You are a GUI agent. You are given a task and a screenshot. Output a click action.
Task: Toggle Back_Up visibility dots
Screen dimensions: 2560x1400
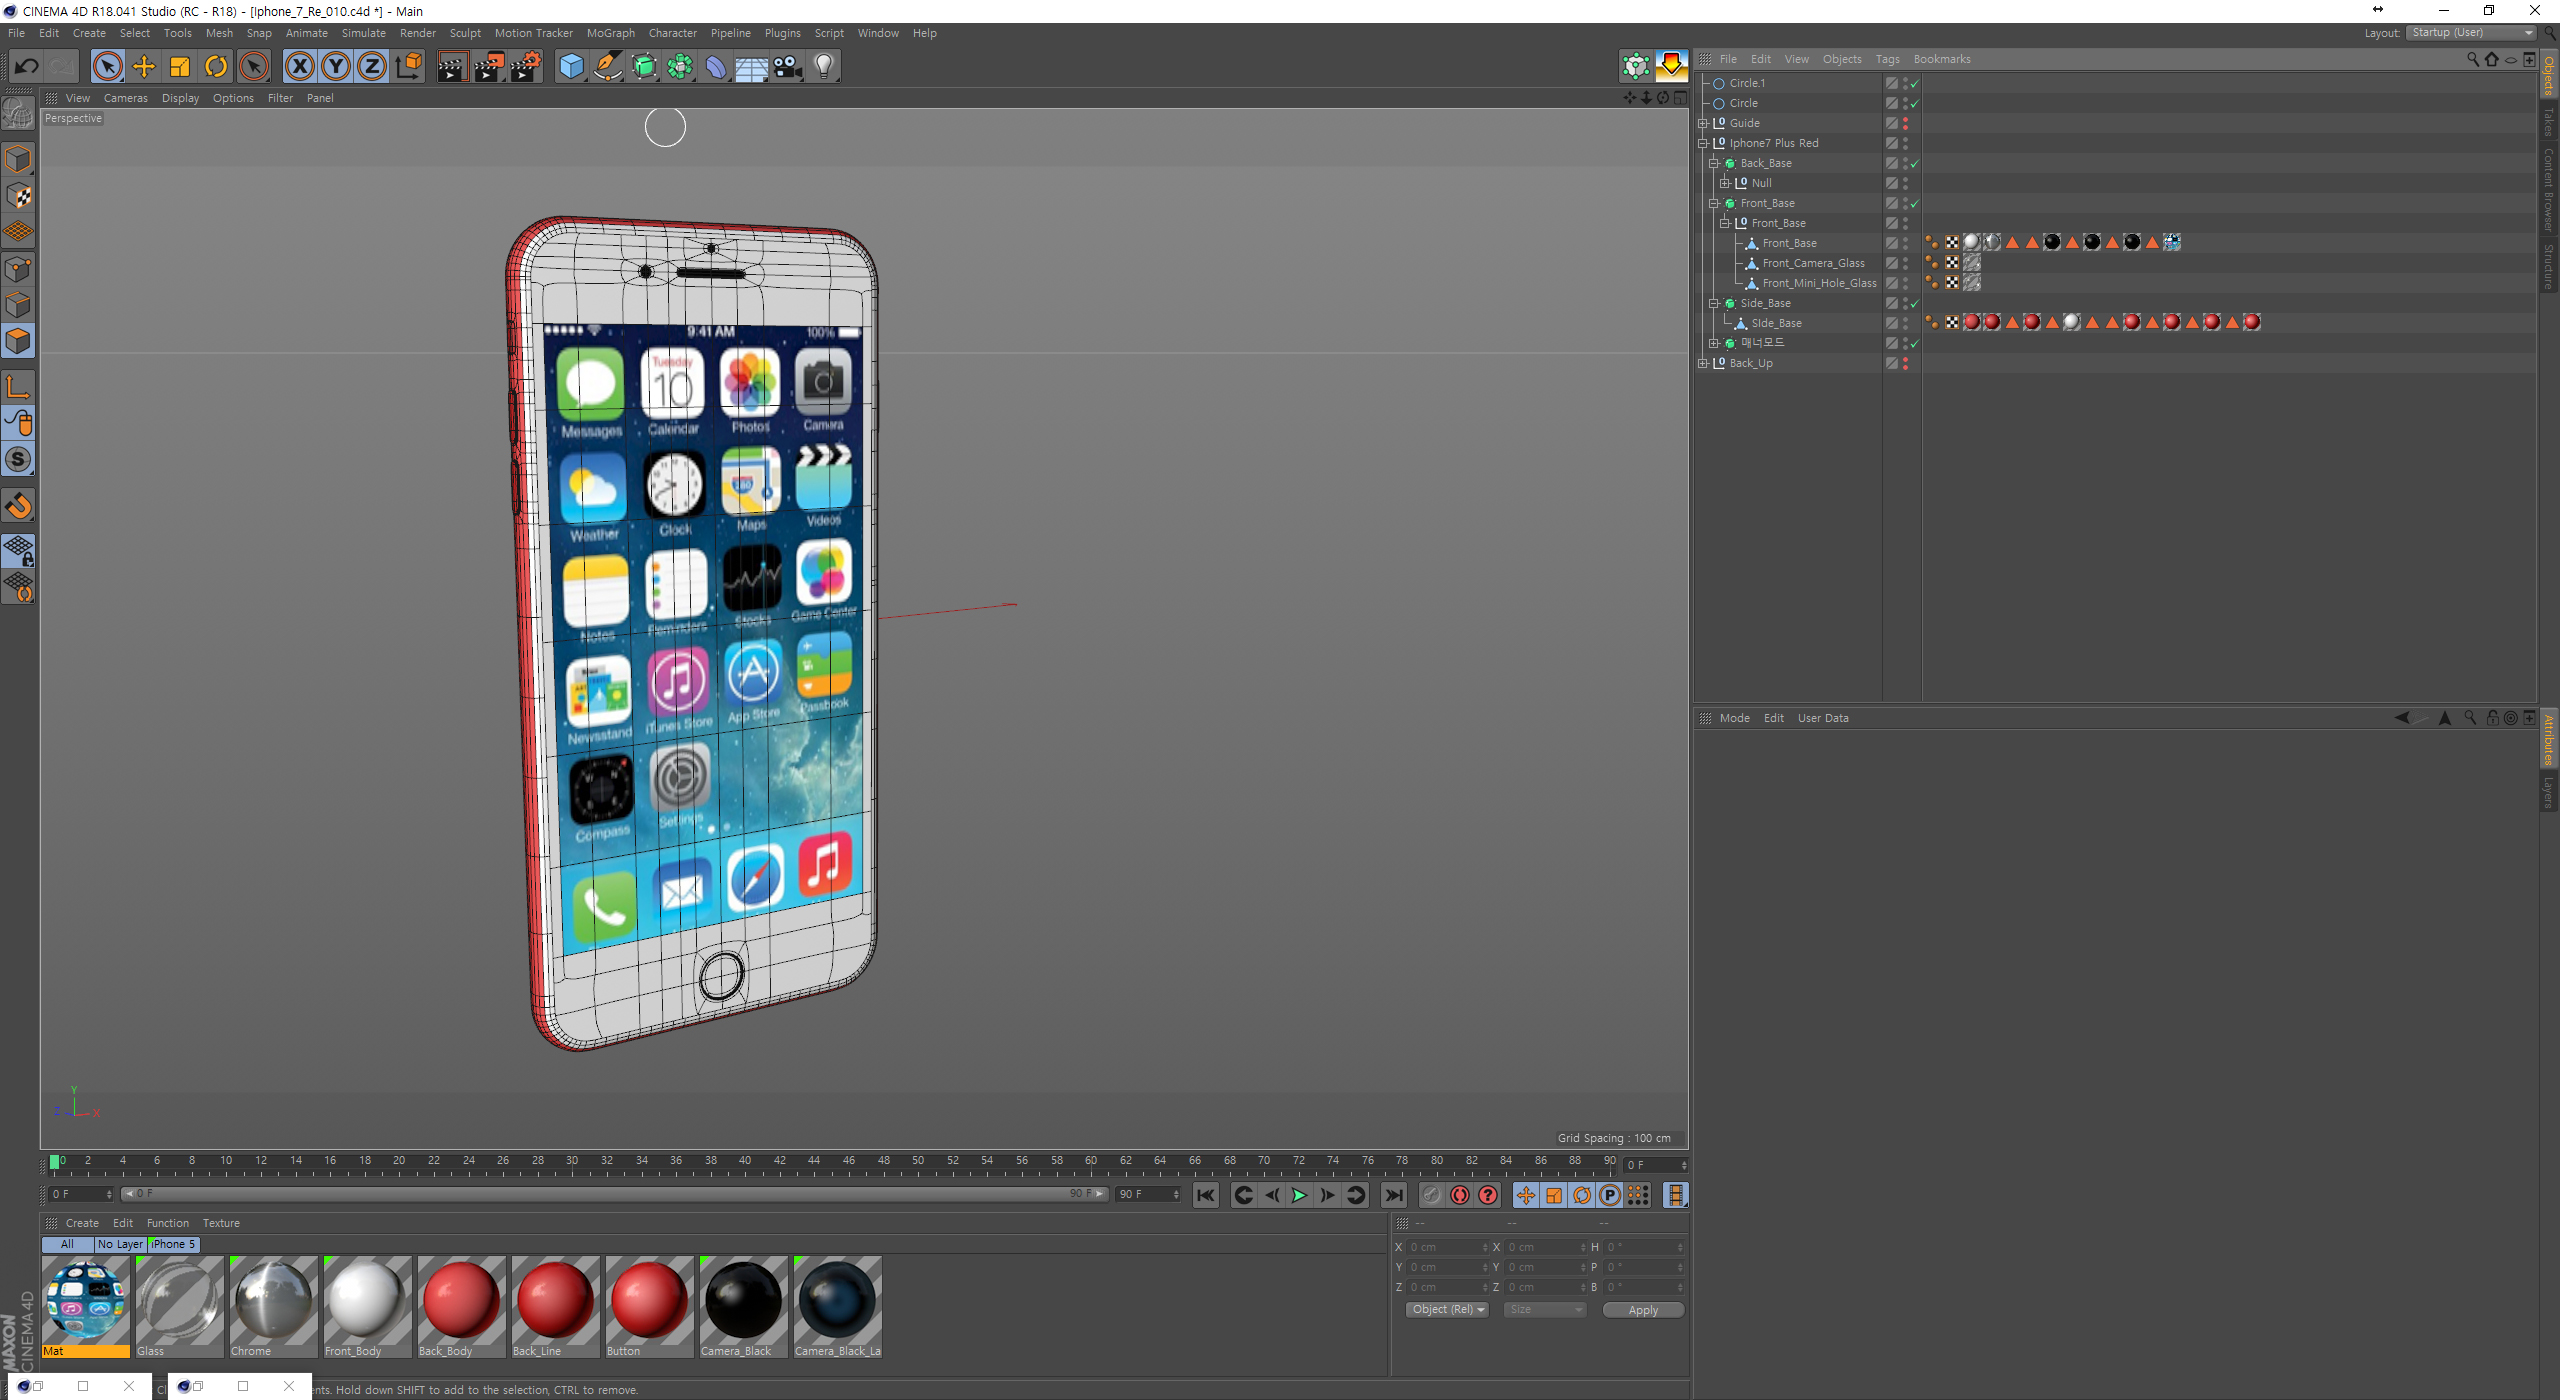coord(1906,363)
